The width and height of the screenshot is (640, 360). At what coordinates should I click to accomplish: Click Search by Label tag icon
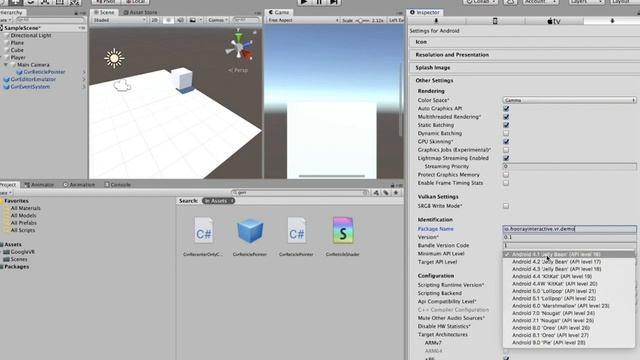pos(386,193)
